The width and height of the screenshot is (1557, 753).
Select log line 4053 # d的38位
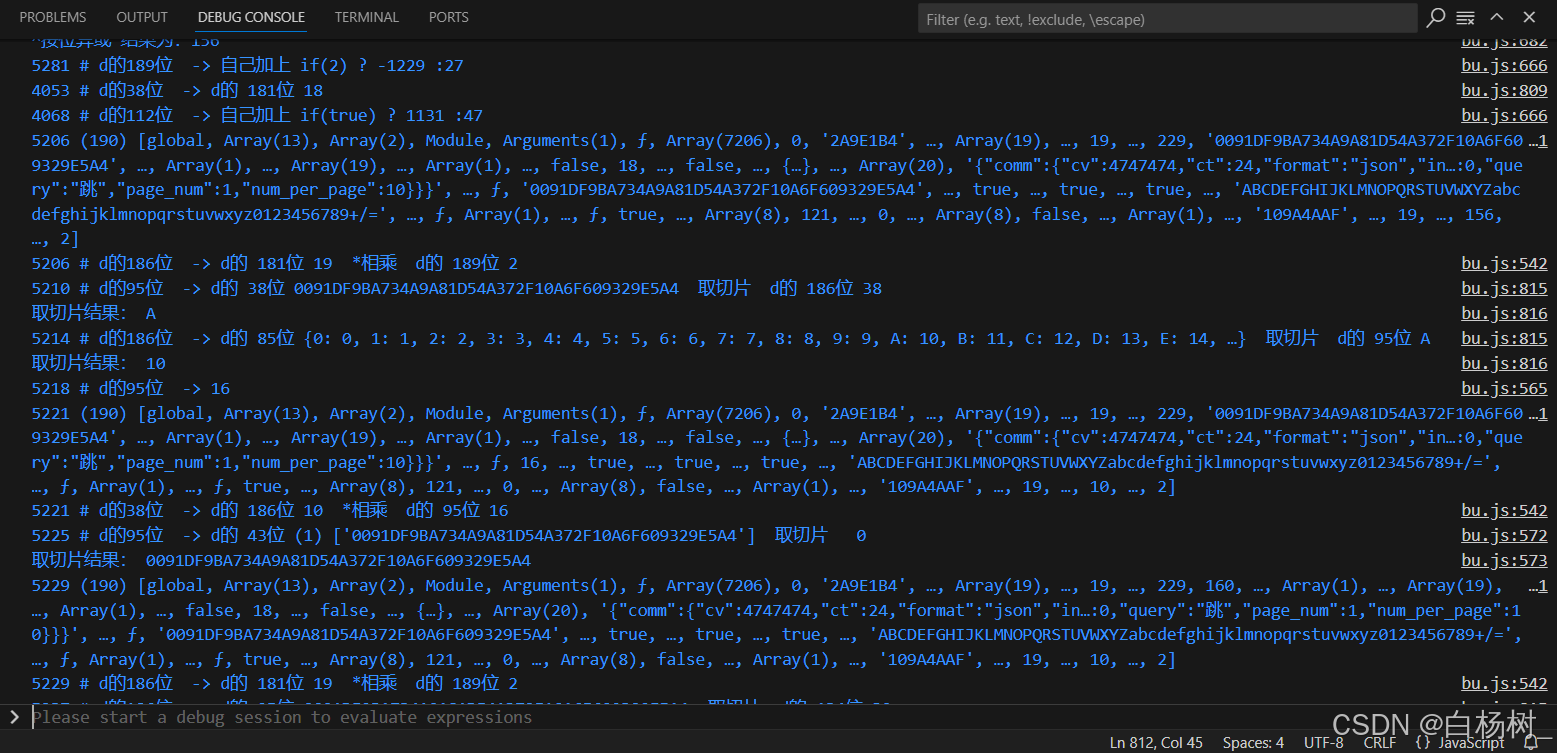coord(177,90)
